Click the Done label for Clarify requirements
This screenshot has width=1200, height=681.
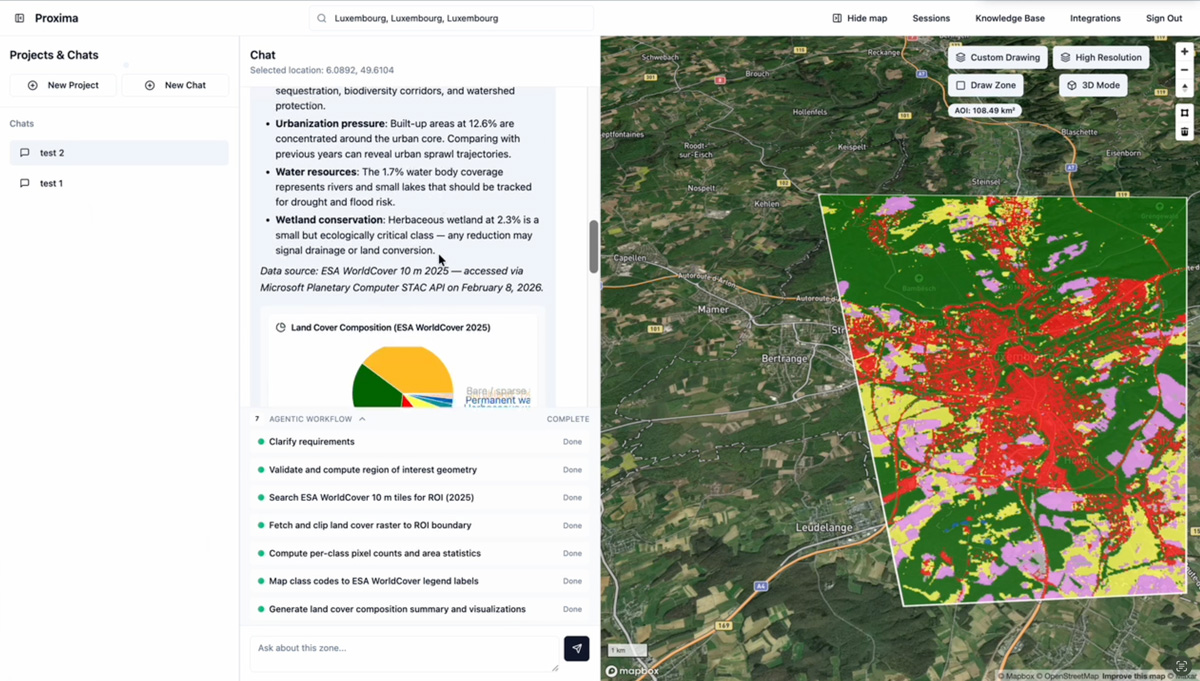pyautogui.click(x=572, y=441)
